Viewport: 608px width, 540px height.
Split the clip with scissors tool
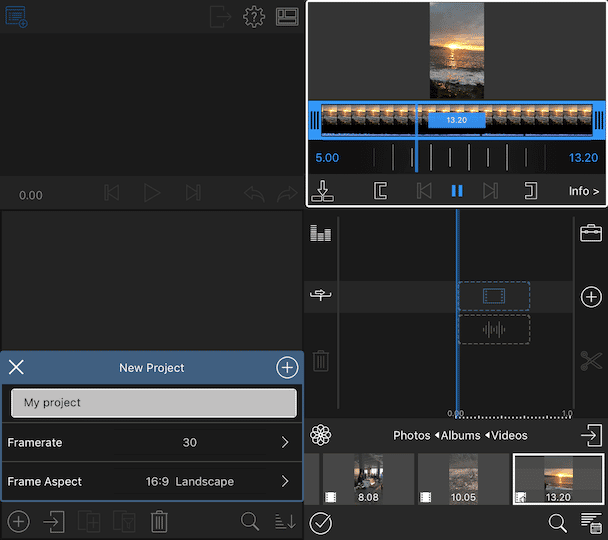[x=591, y=361]
